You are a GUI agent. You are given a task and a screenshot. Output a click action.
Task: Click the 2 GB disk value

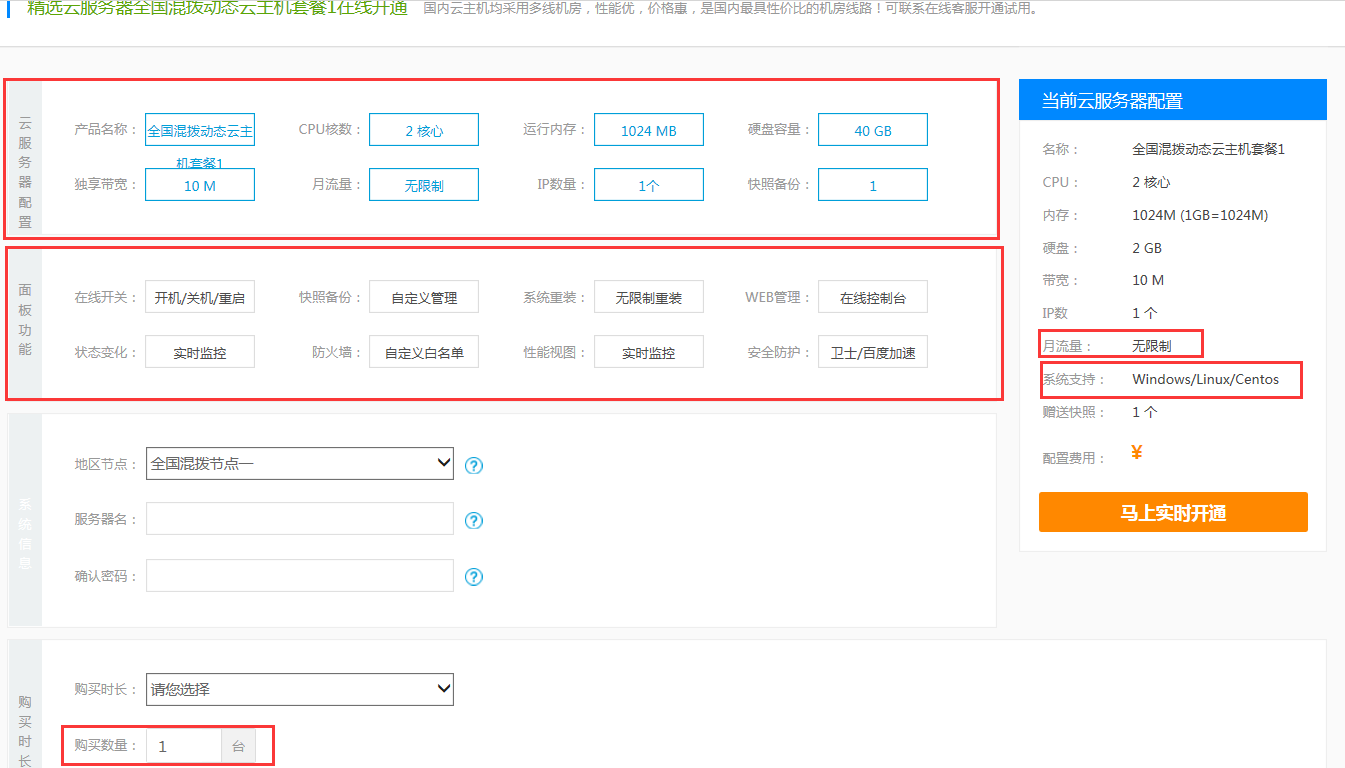coord(1147,248)
